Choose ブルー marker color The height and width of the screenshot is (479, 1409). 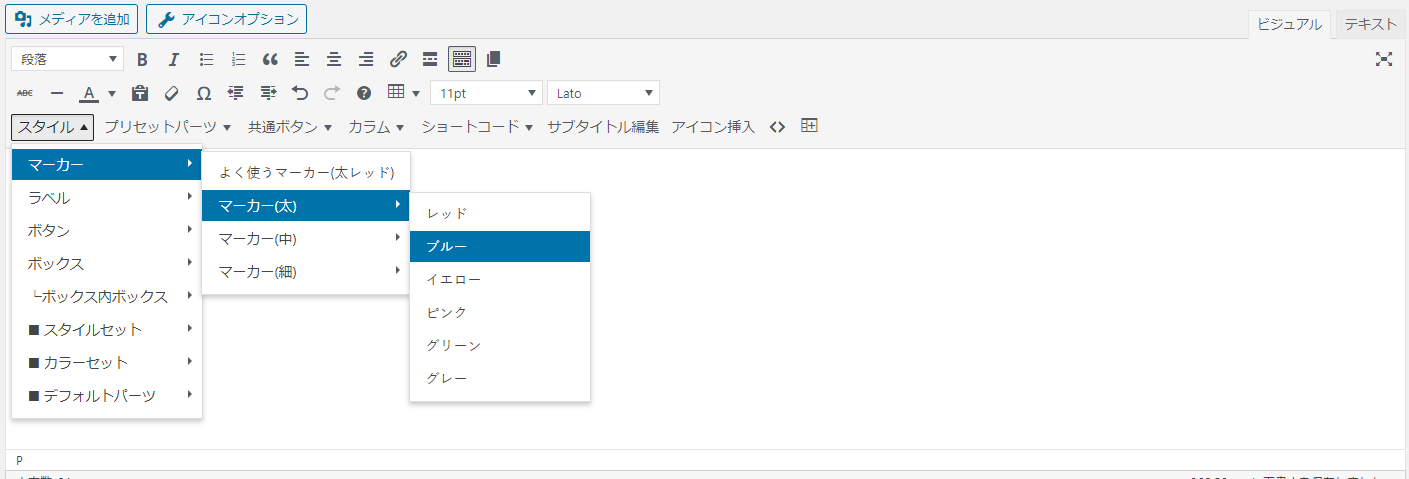pyautogui.click(x=500, y=247)
